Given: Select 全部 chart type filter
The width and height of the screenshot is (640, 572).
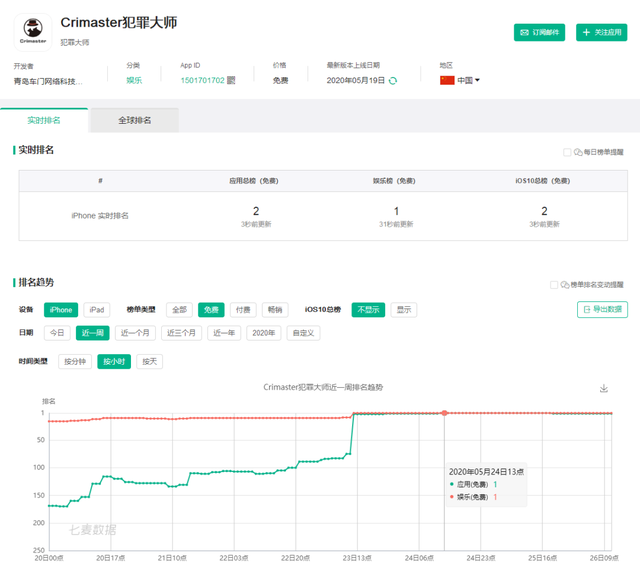Looking at the screenshot, I should tap(179, 309).
